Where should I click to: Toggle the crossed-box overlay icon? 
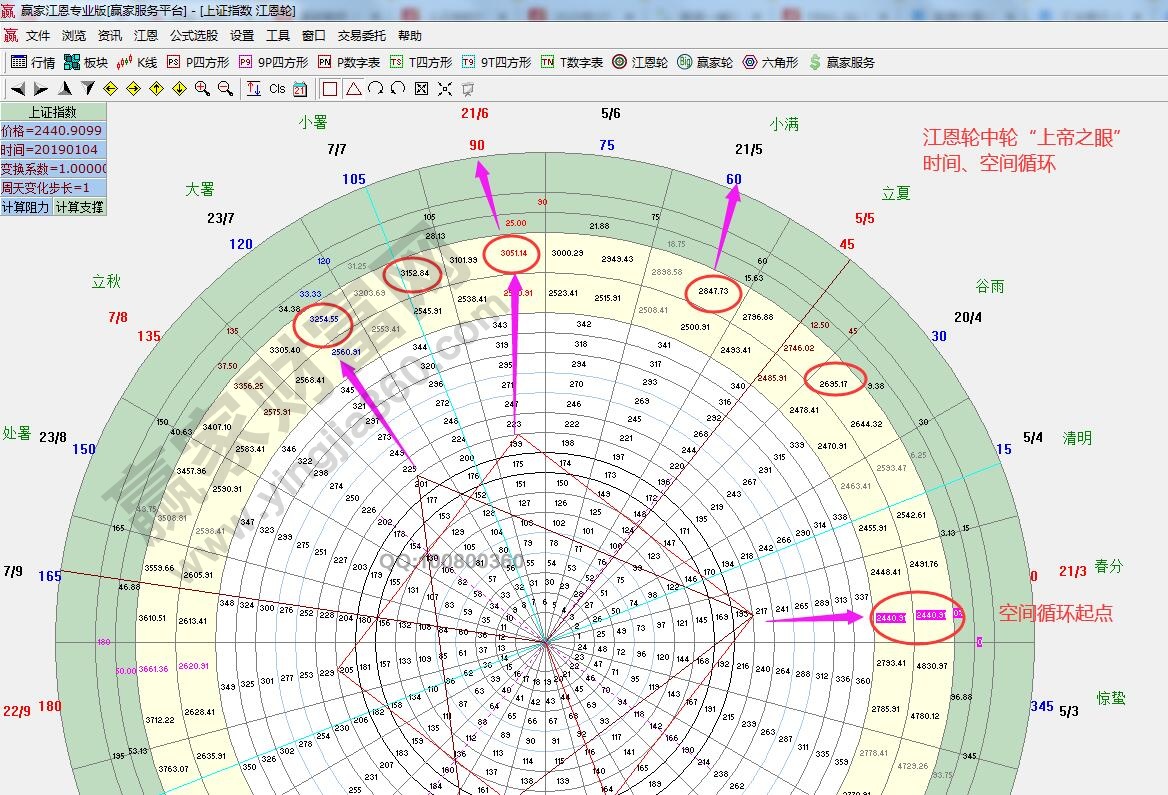point(421,89)
